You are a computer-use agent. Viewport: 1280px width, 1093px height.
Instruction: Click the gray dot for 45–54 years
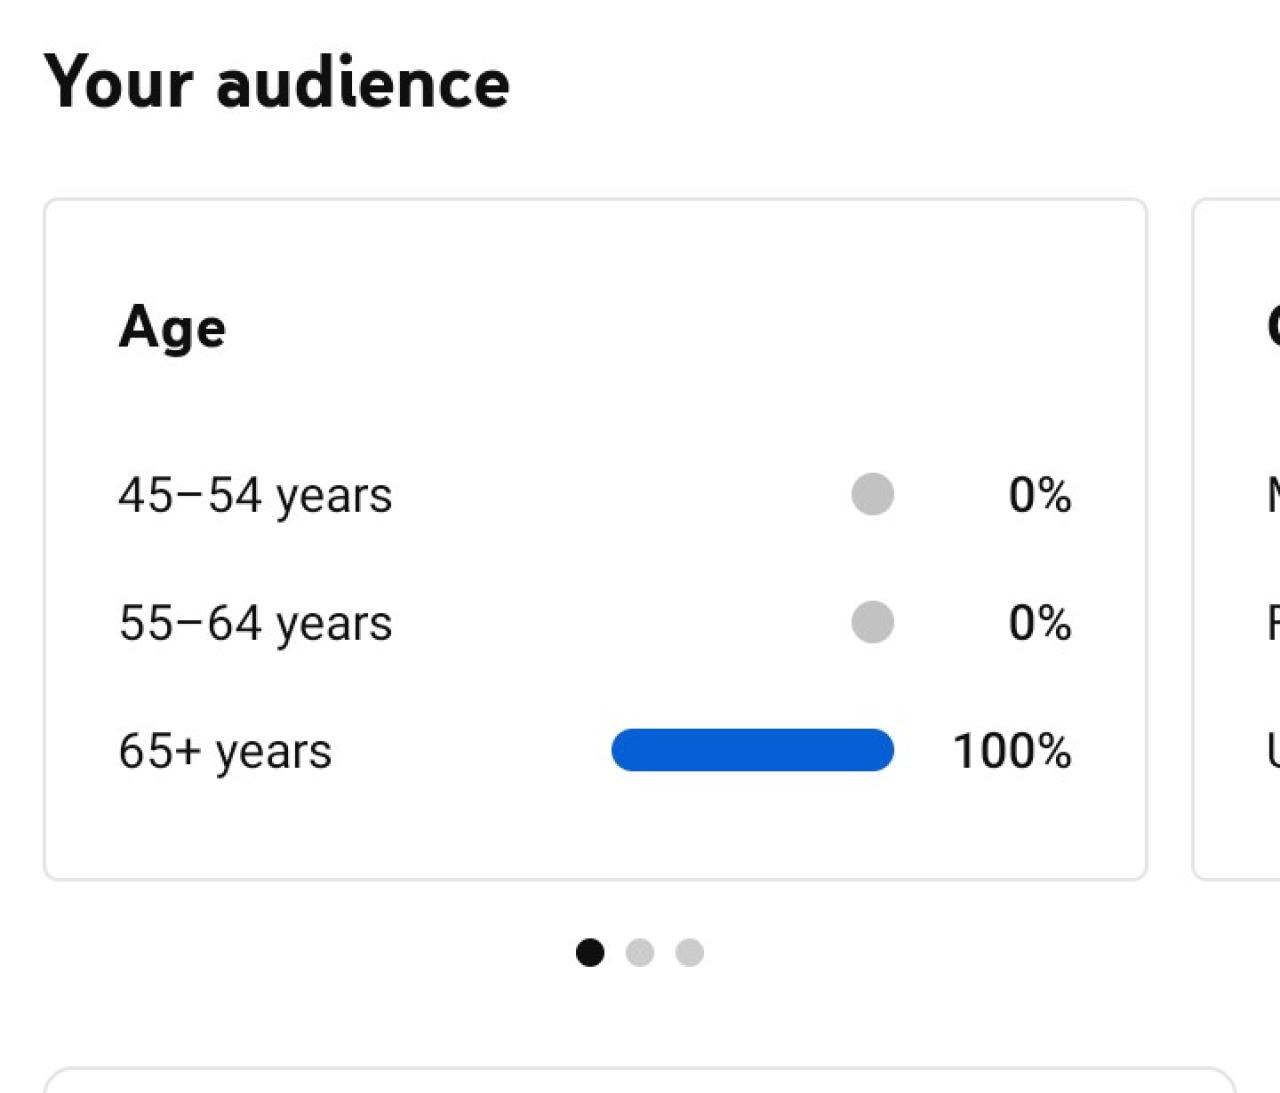point(872,494)
